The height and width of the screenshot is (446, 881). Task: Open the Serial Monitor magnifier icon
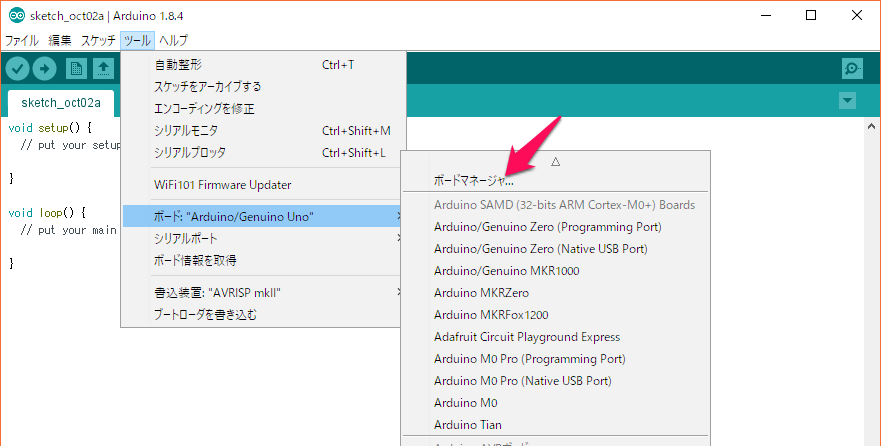[852, 68]
